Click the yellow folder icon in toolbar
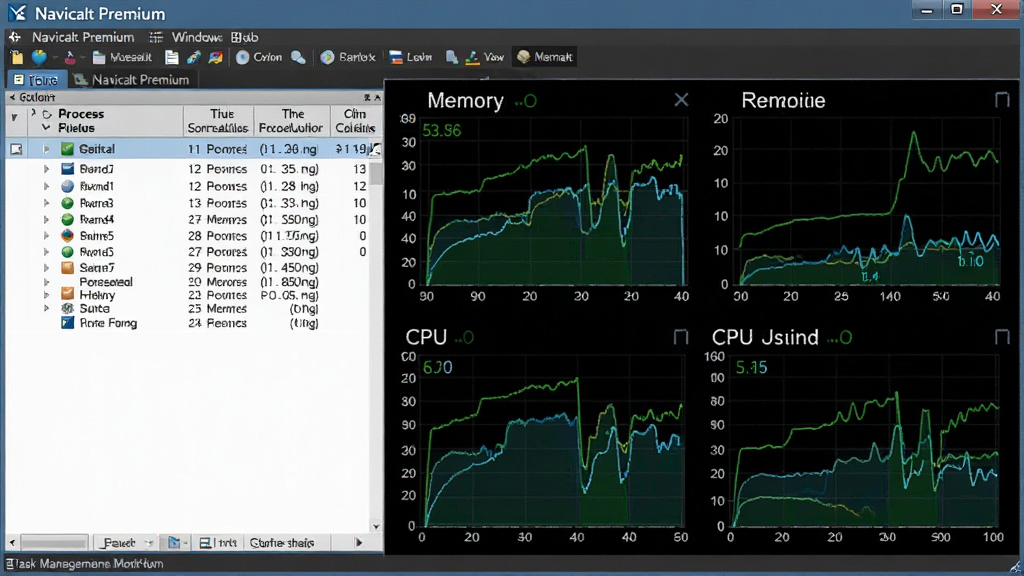 pos(16,57)
